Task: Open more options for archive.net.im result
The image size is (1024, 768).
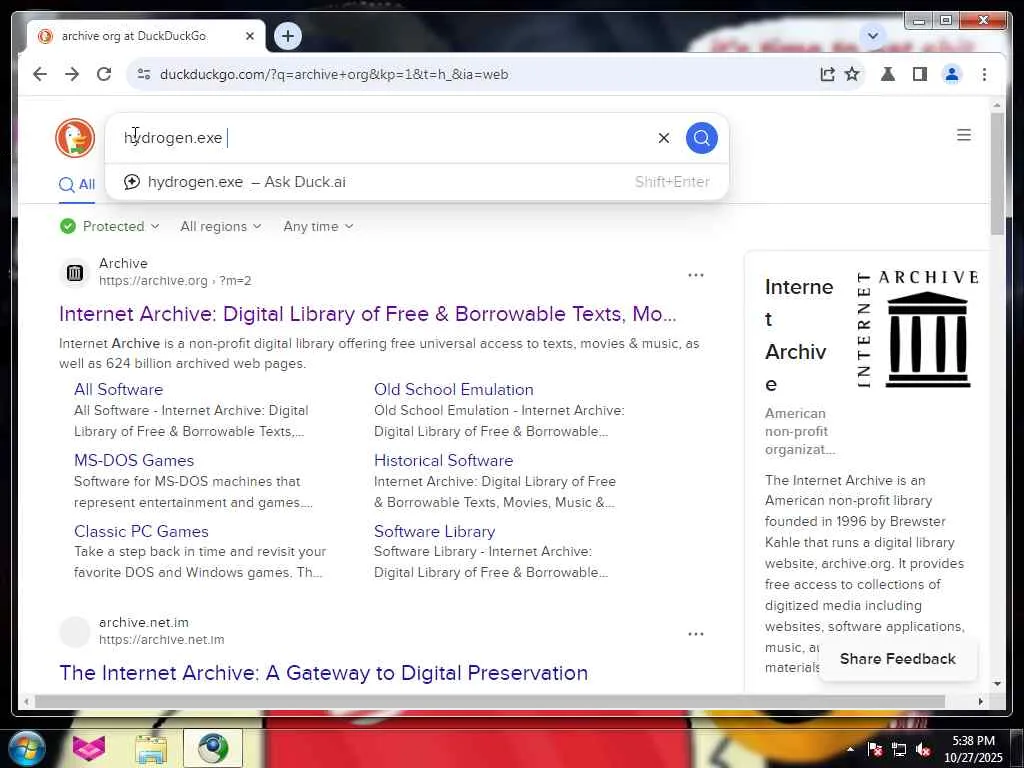Action: click(x=696, y=633)
